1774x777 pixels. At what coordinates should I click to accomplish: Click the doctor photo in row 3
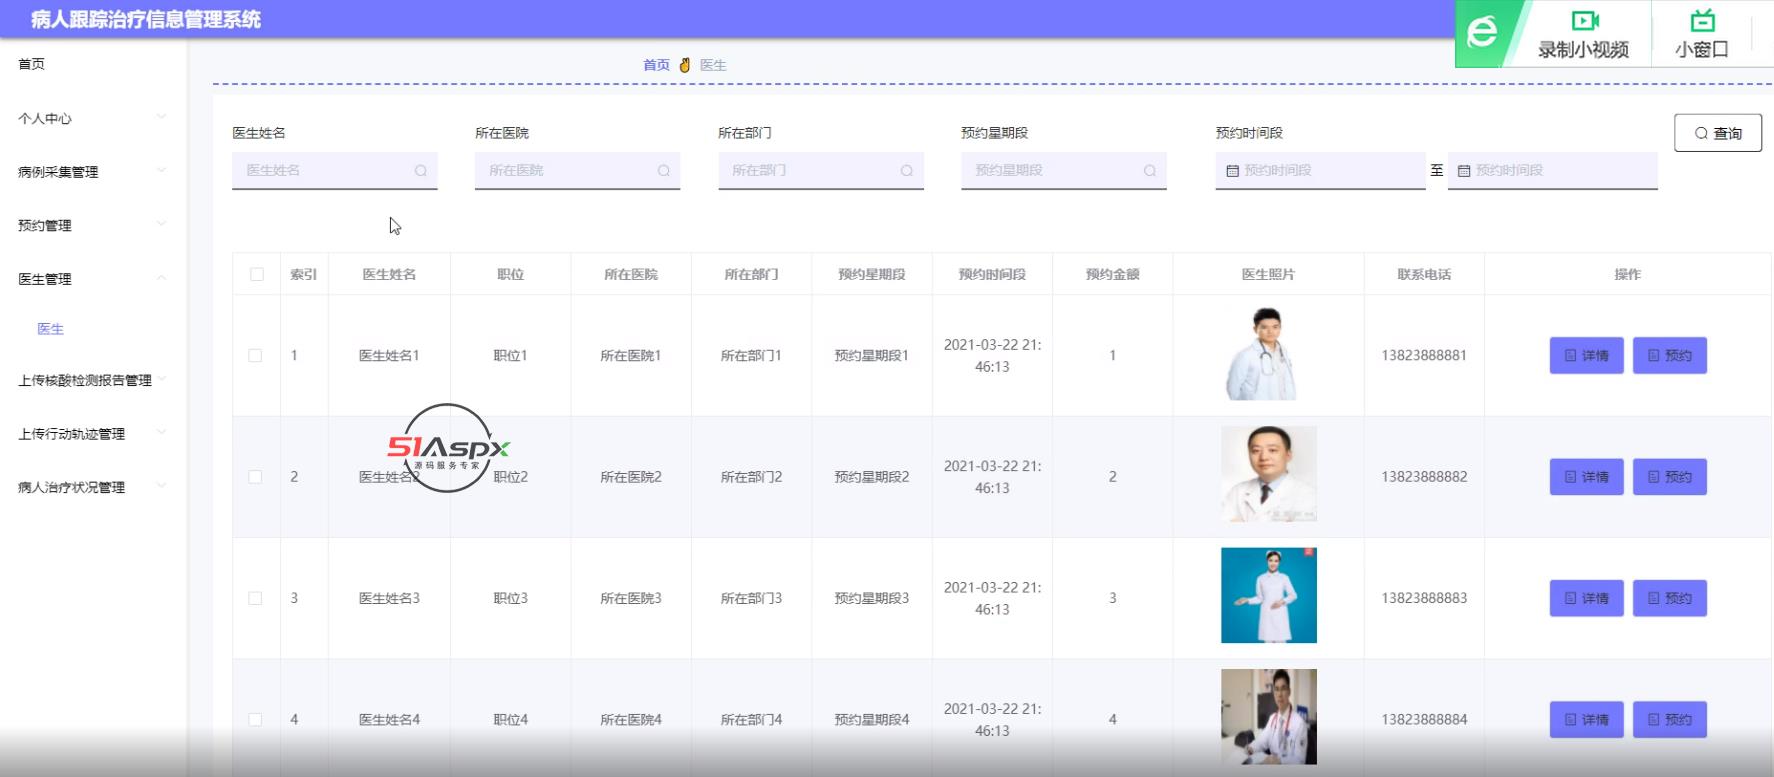point(1268,595)
